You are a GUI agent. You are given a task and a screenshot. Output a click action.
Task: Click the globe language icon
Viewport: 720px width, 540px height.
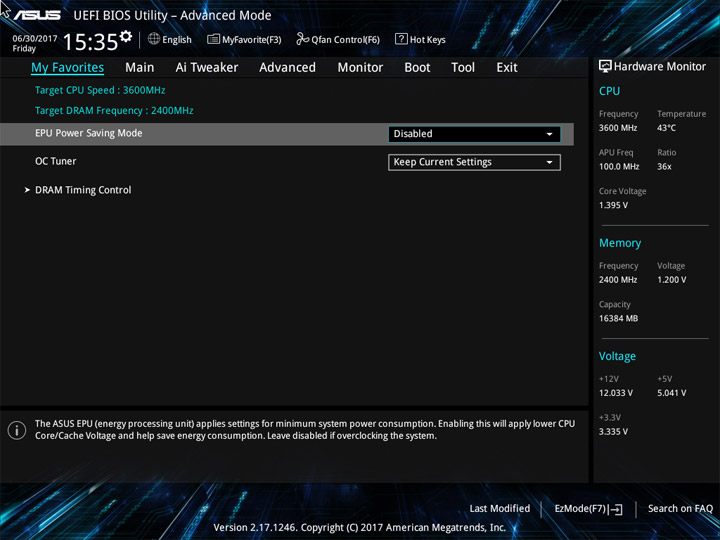click(x=154, y=39)
